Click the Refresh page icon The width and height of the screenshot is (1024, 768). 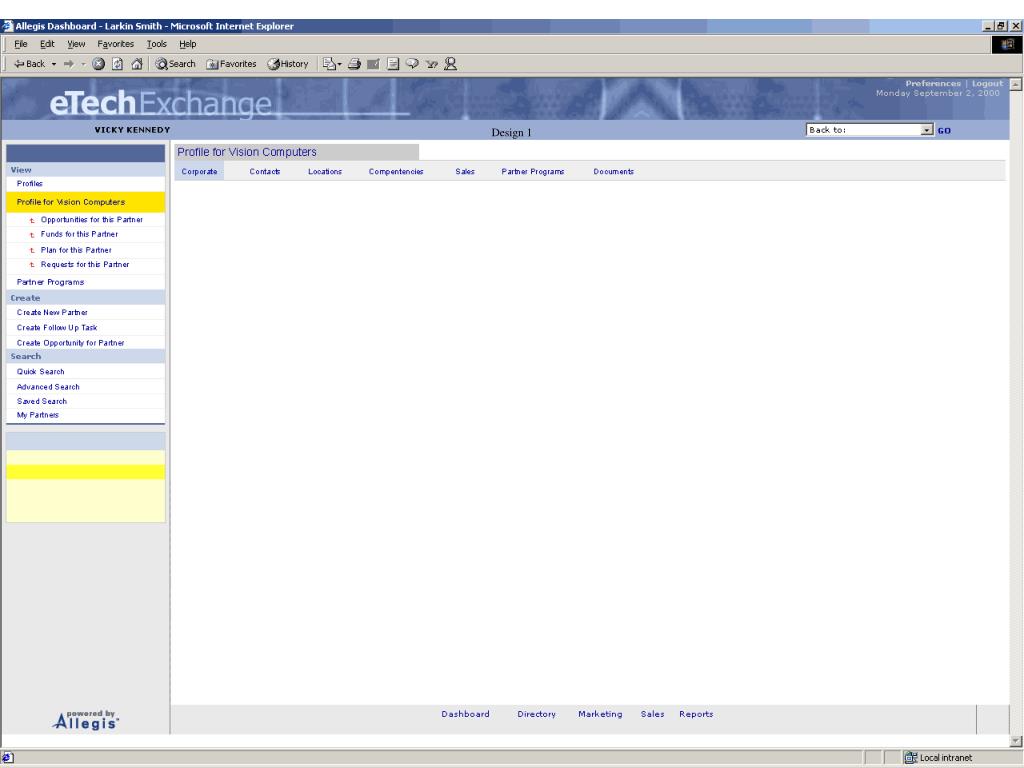coord(118,64)
